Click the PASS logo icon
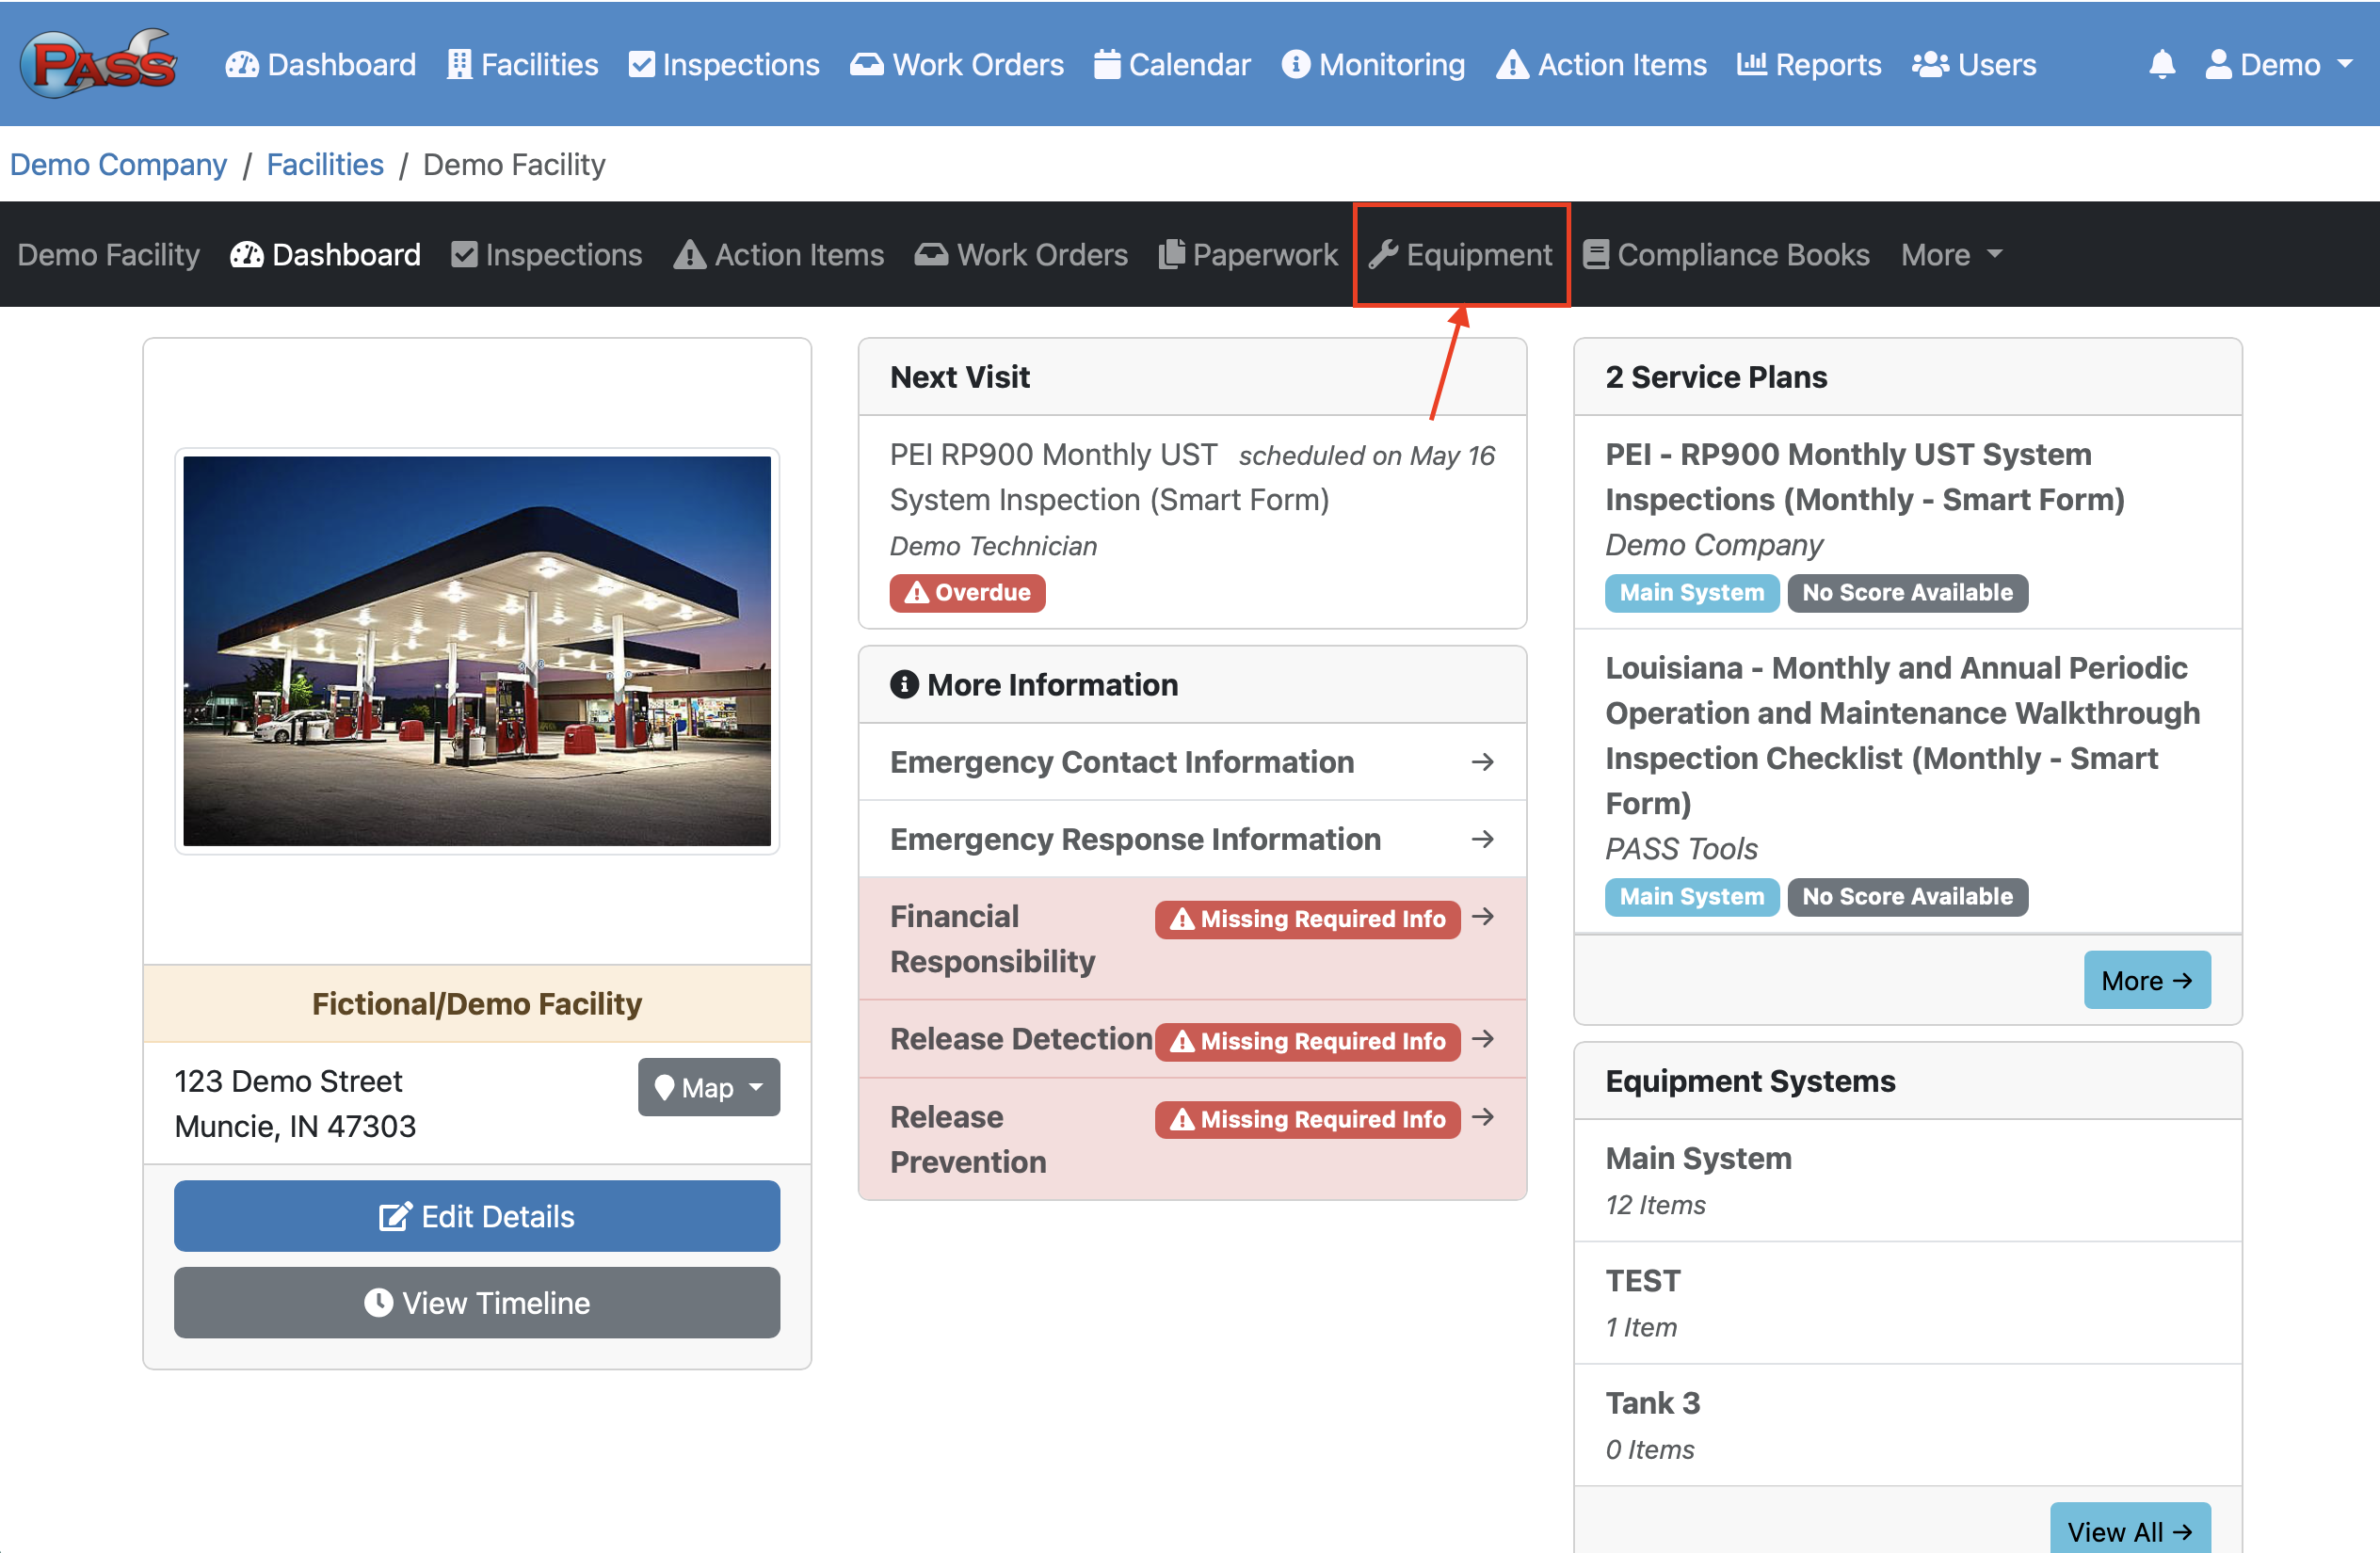 pyautogui.click(x=98, y=64)
